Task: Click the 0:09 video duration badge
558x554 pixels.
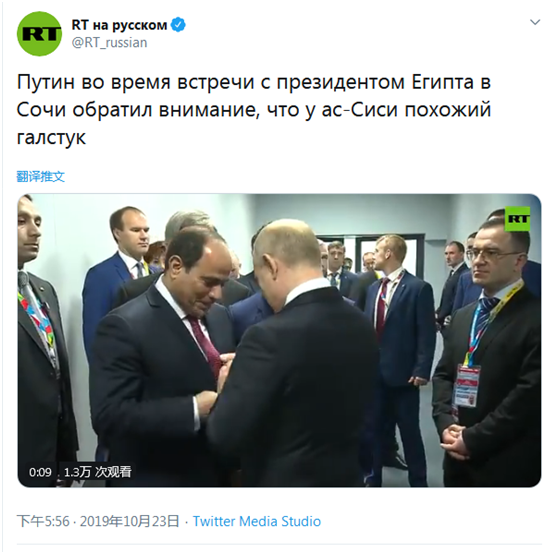Action: [40, 472]
